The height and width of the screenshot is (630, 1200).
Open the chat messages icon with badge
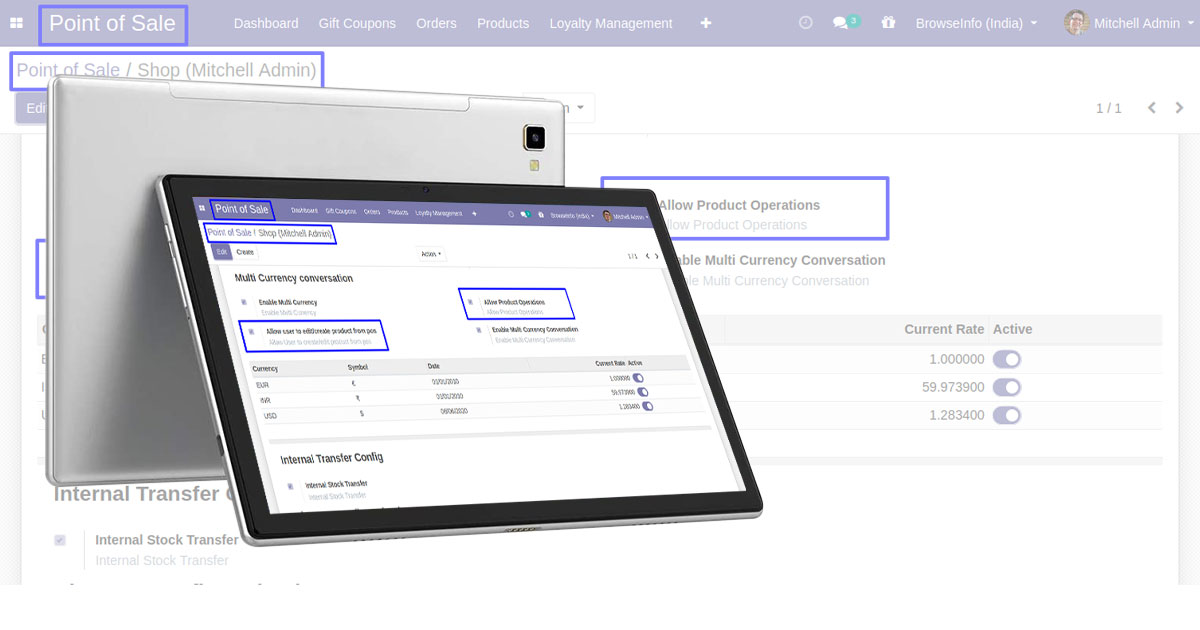click(x=842, y=23)
